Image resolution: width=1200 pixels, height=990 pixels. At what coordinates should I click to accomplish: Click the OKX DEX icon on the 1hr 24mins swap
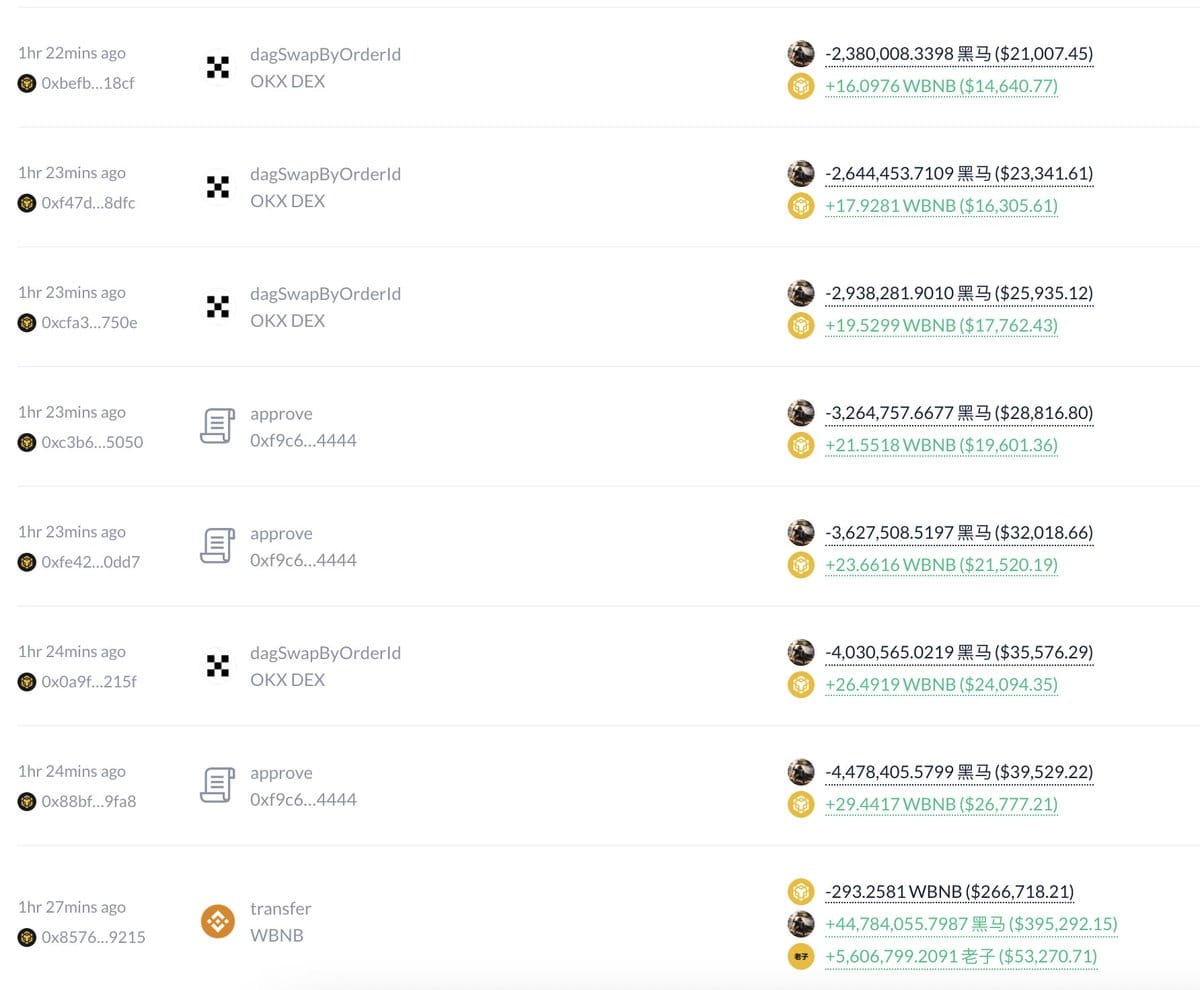(216, 666)
